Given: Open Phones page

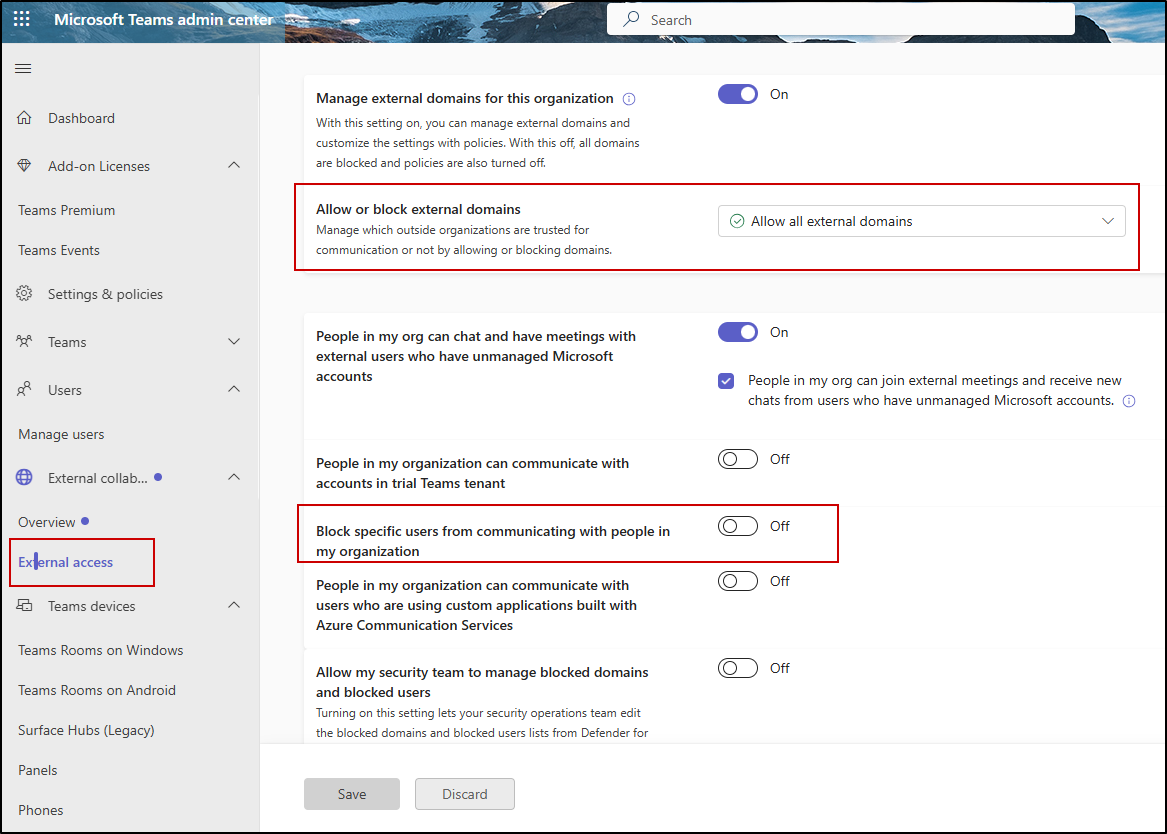Looking at the screenshot, I should coord(40,810).
